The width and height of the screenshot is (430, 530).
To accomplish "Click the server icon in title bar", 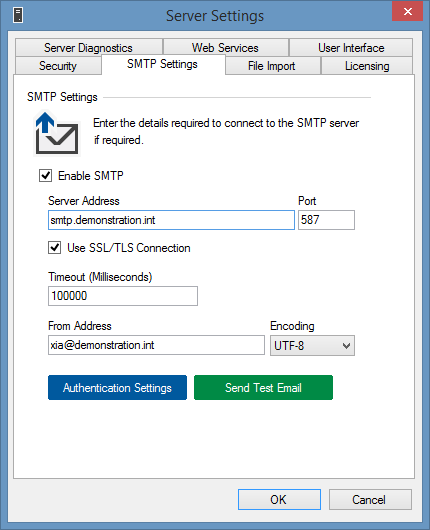I will click(x=18, y=16).
